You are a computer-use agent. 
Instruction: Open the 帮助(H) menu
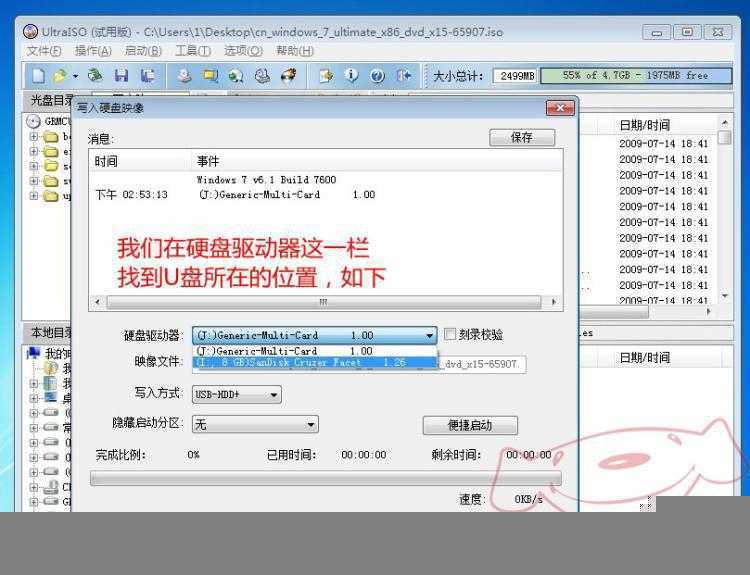click(x=295, y=51)
